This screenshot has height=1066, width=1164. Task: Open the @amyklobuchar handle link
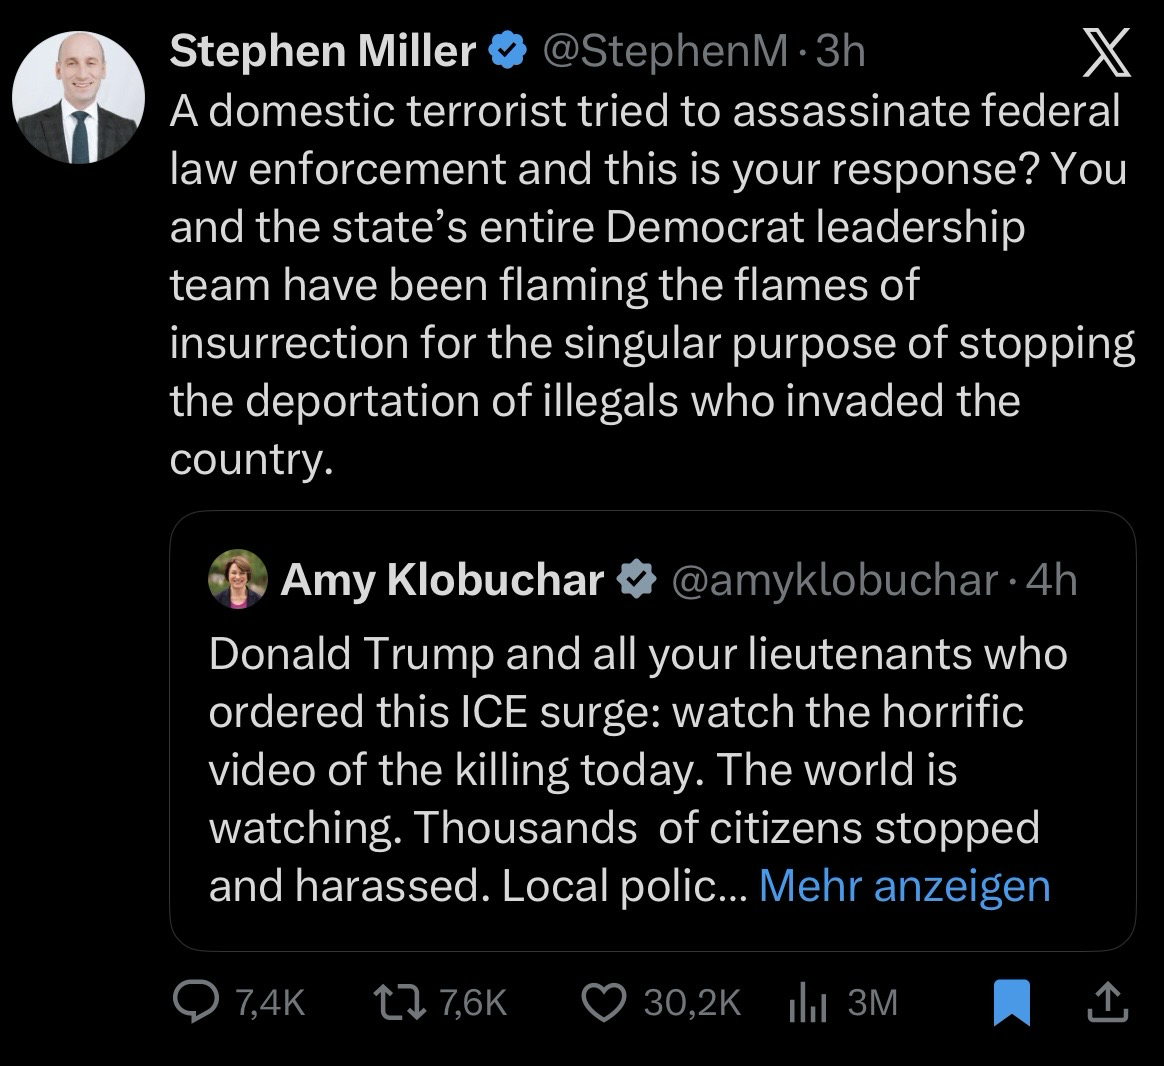coord(836,581)
